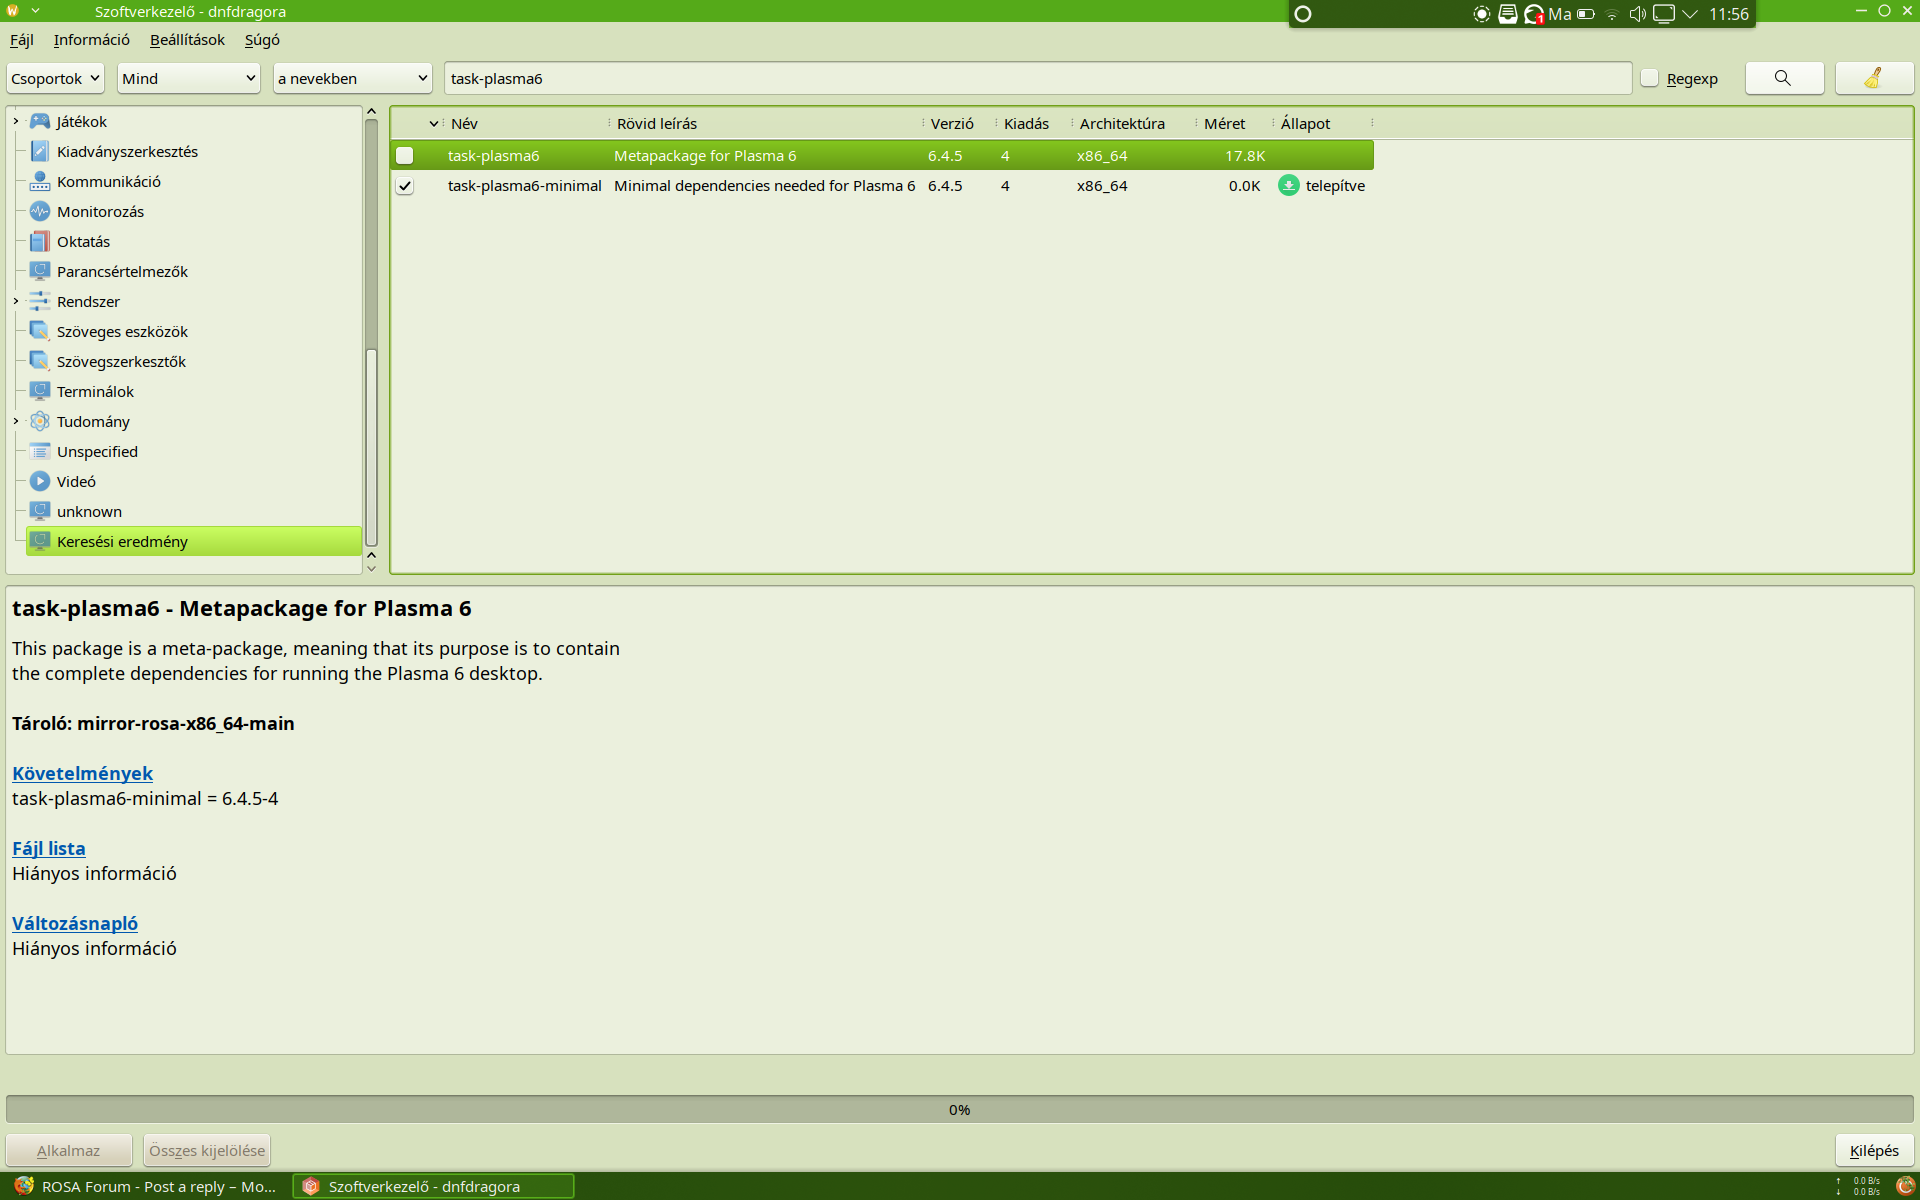The height and width of the screenshot is (1200, 1920).
Task: Open the Beállítások menu
Action: tap(187, 40)
